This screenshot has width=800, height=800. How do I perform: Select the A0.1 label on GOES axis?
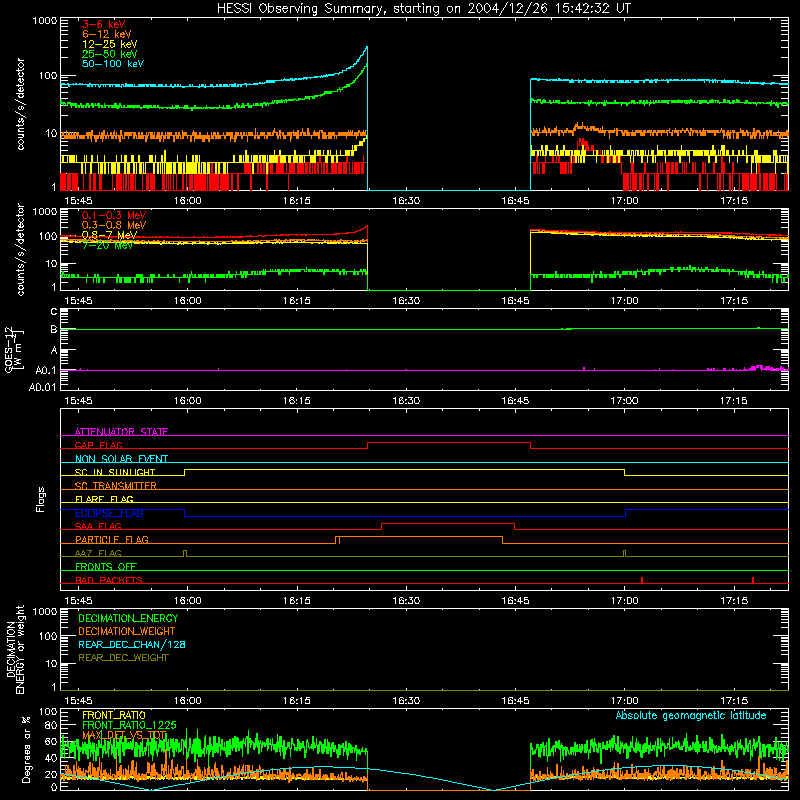(x=46, y=370)
